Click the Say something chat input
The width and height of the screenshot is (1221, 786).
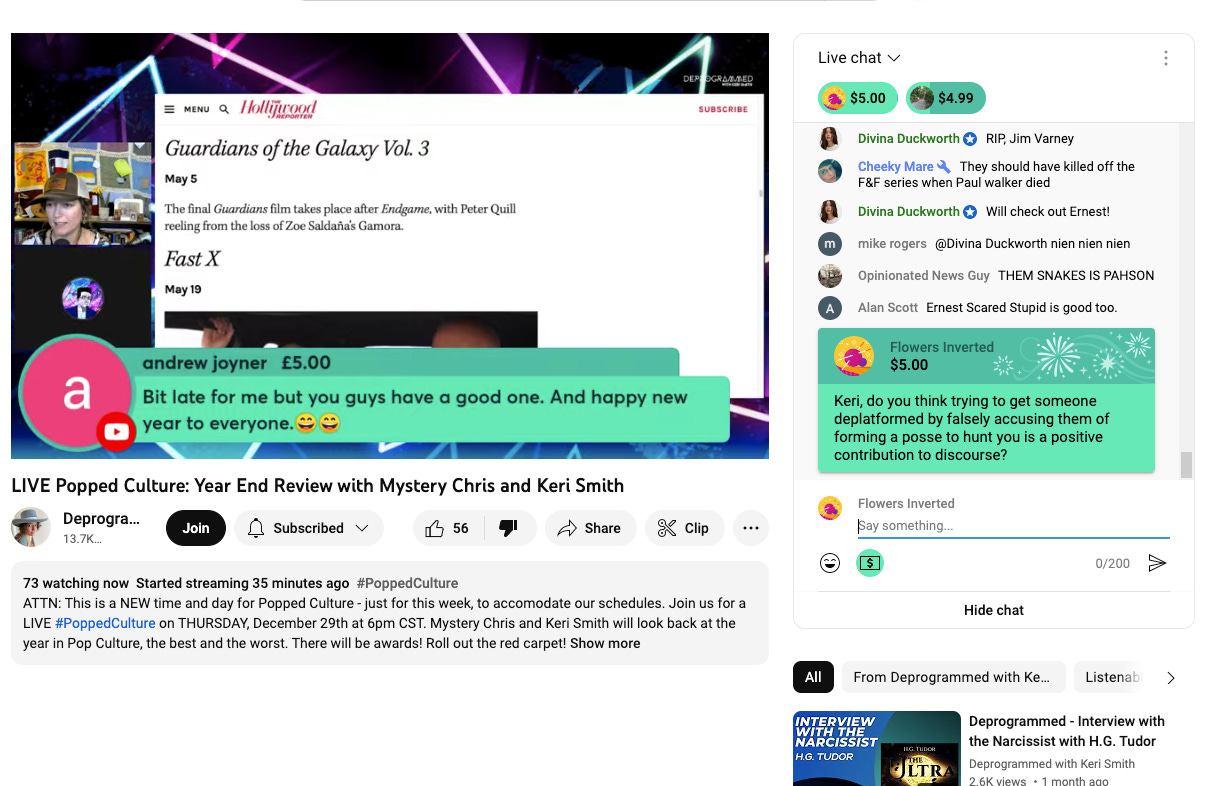pyautogui.click(x=1013, y=526)
